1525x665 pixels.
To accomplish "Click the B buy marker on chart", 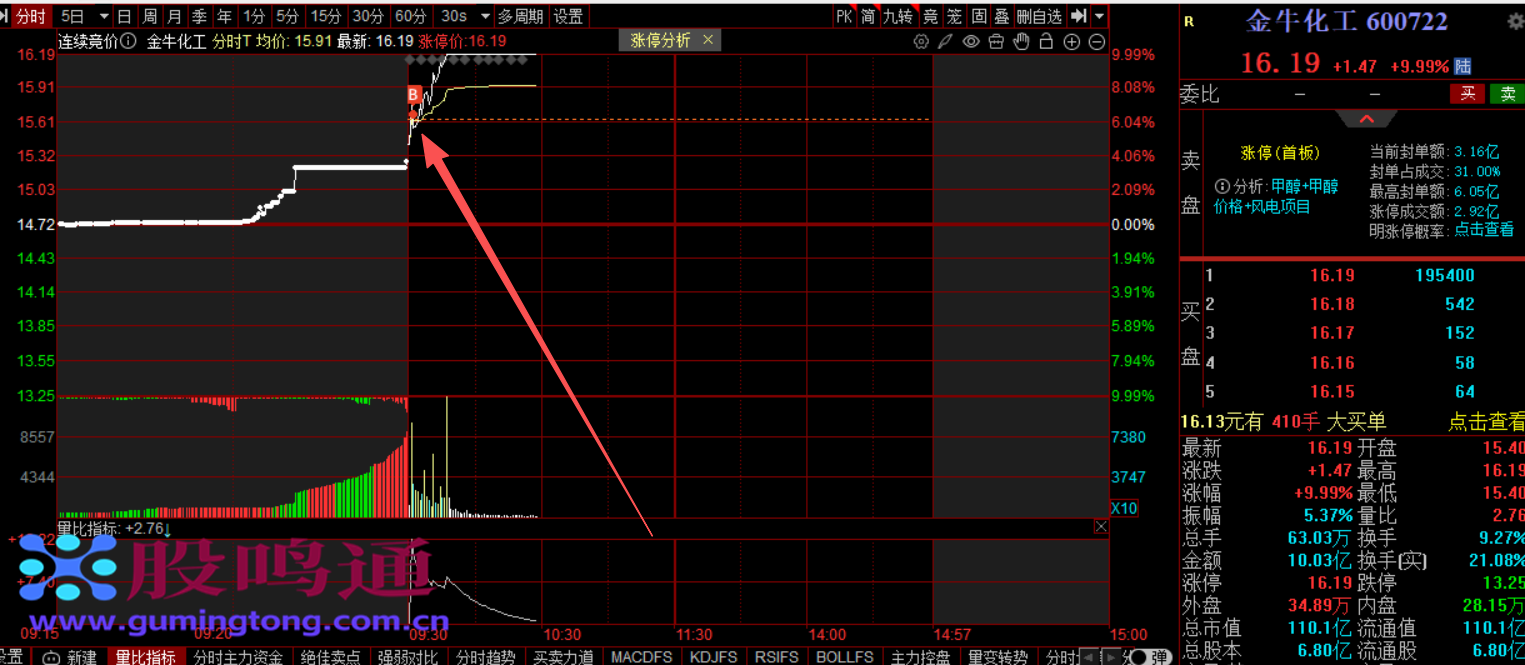I will point(413,95).
